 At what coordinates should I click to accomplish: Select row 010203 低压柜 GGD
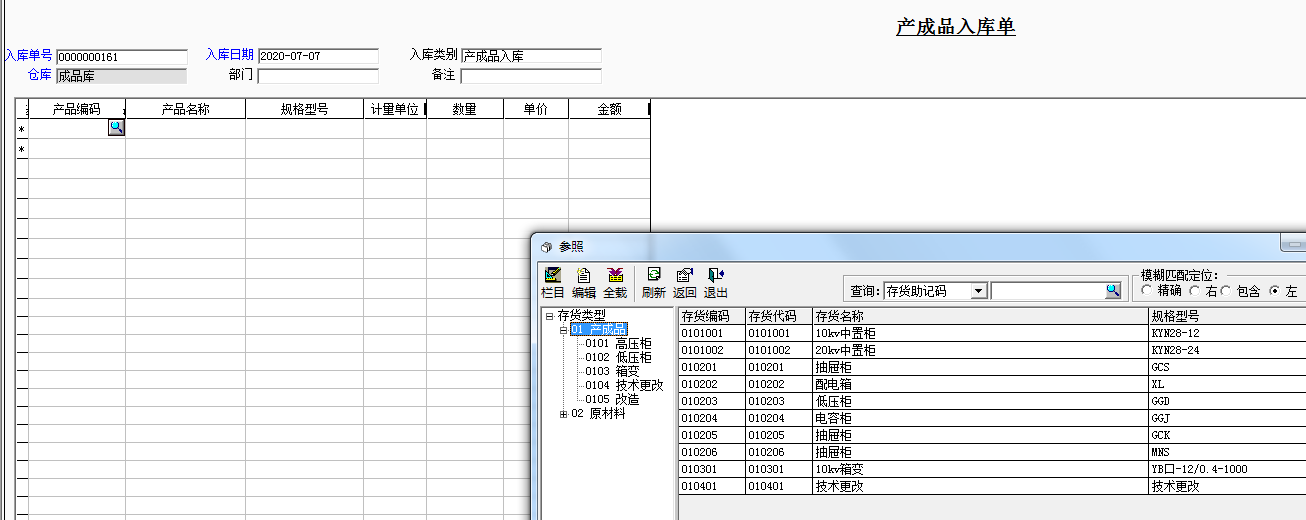point(992,401)
